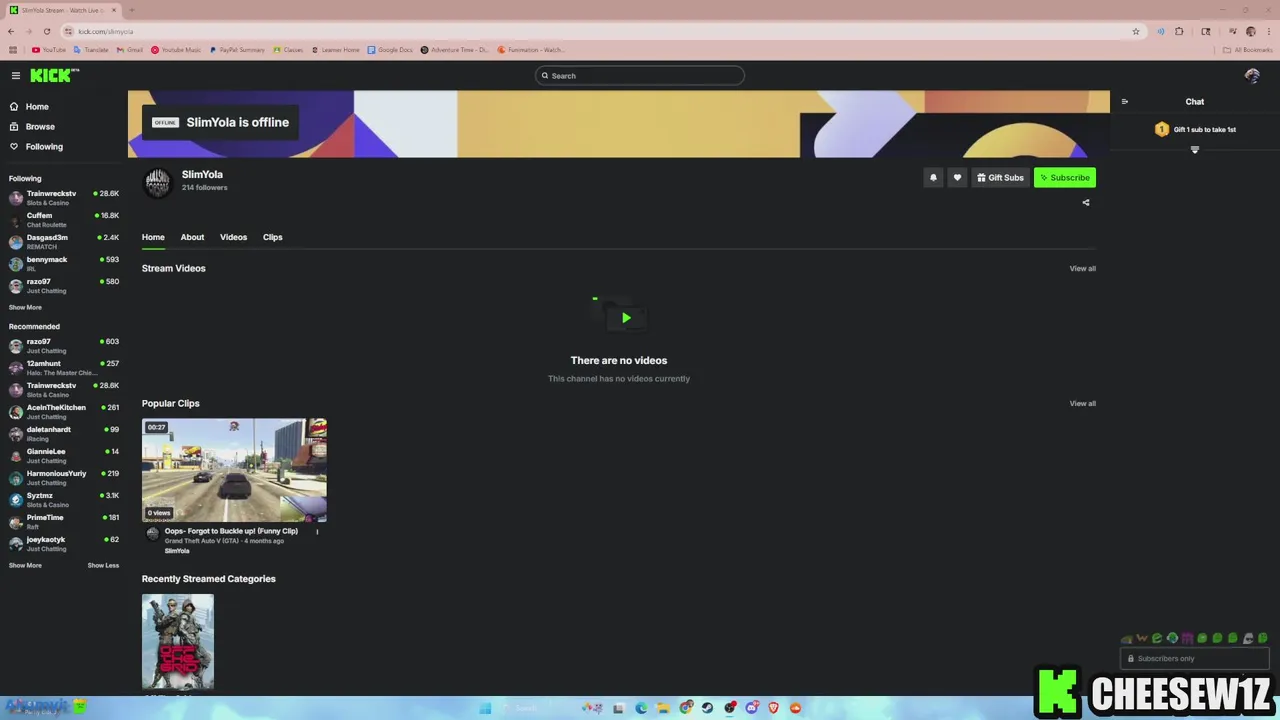Open joeykaotyk in Recommended
The image size is (1280, 720).
click(63, 543)
